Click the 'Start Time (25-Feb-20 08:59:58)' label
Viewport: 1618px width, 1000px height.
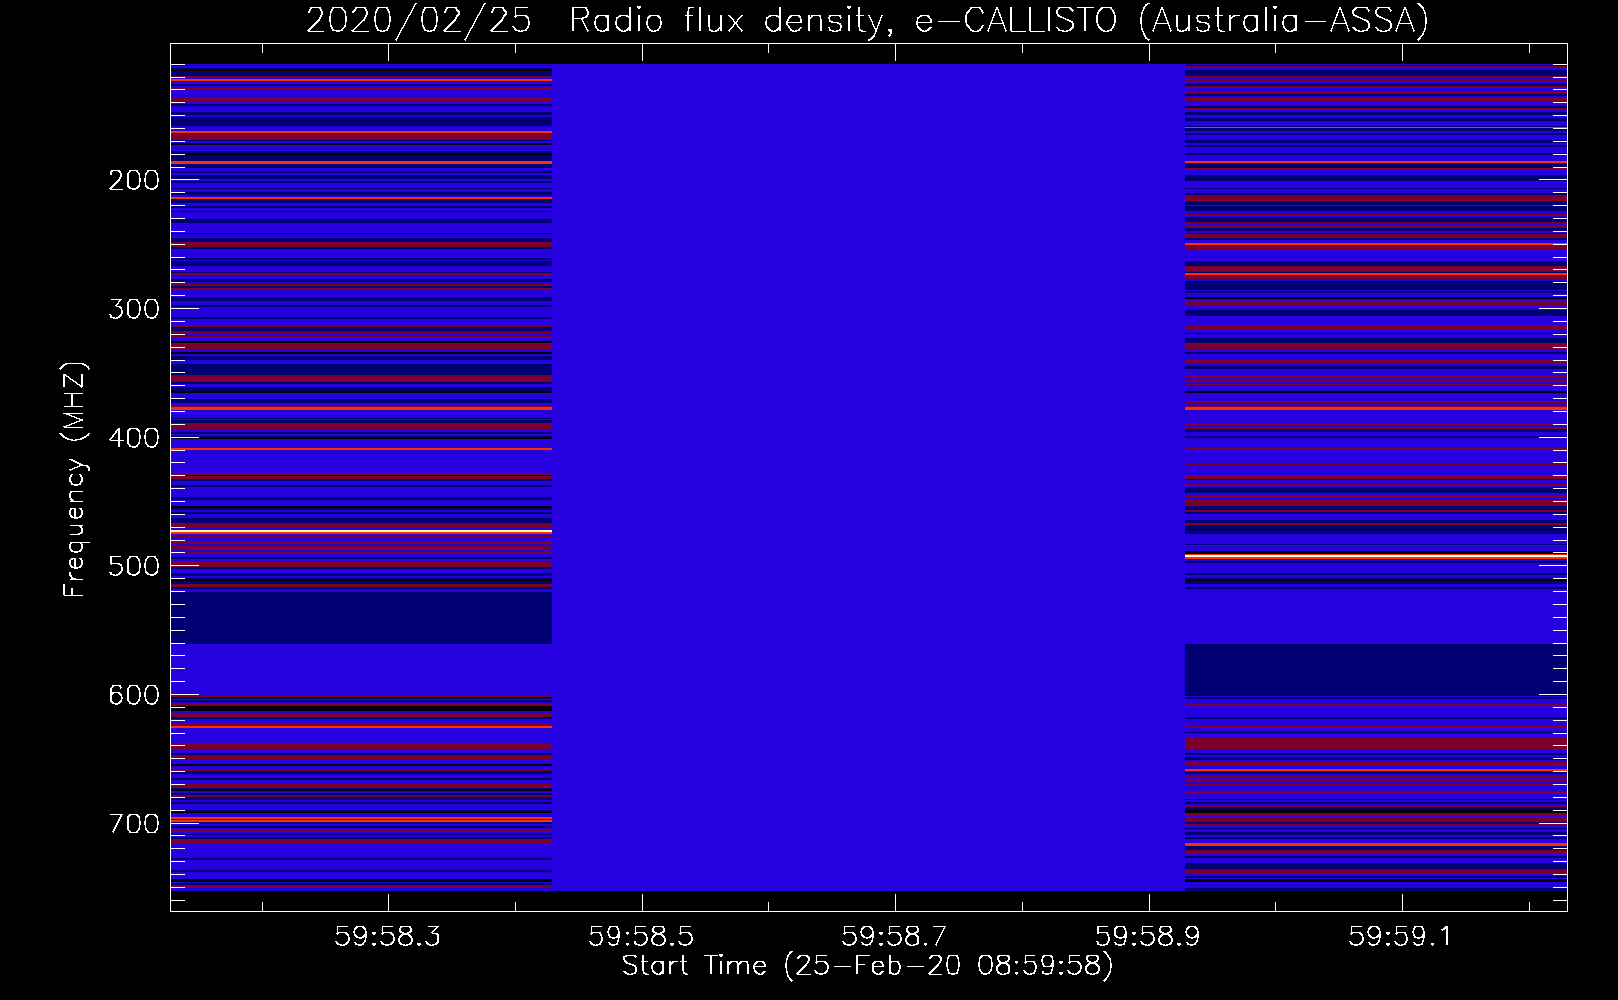coord(867,966)
